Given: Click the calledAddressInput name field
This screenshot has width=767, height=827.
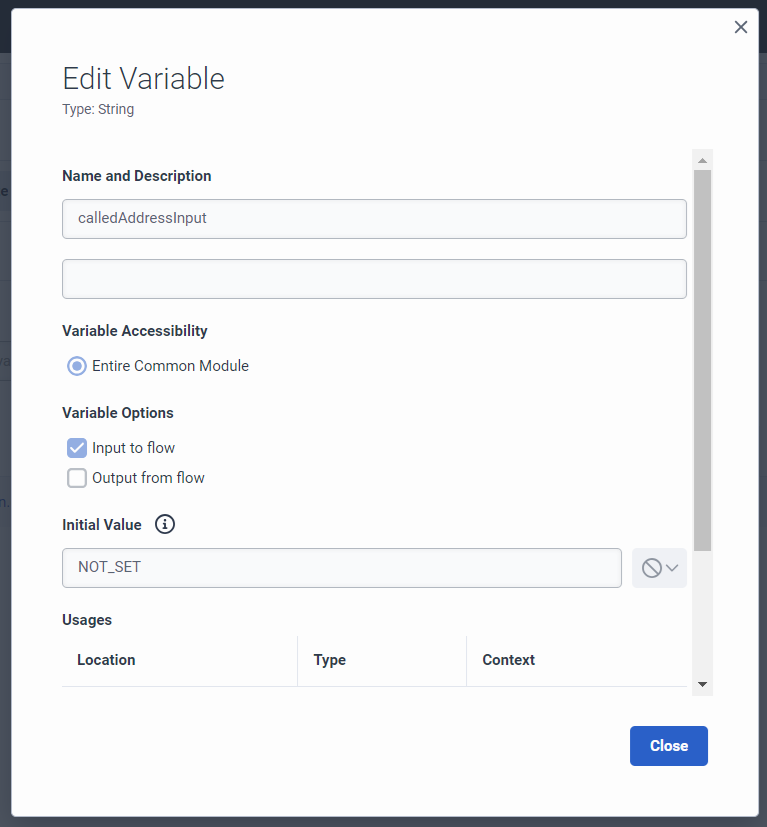Looking at the screenshot, I should pyautogui.click(x=374, y=218).
